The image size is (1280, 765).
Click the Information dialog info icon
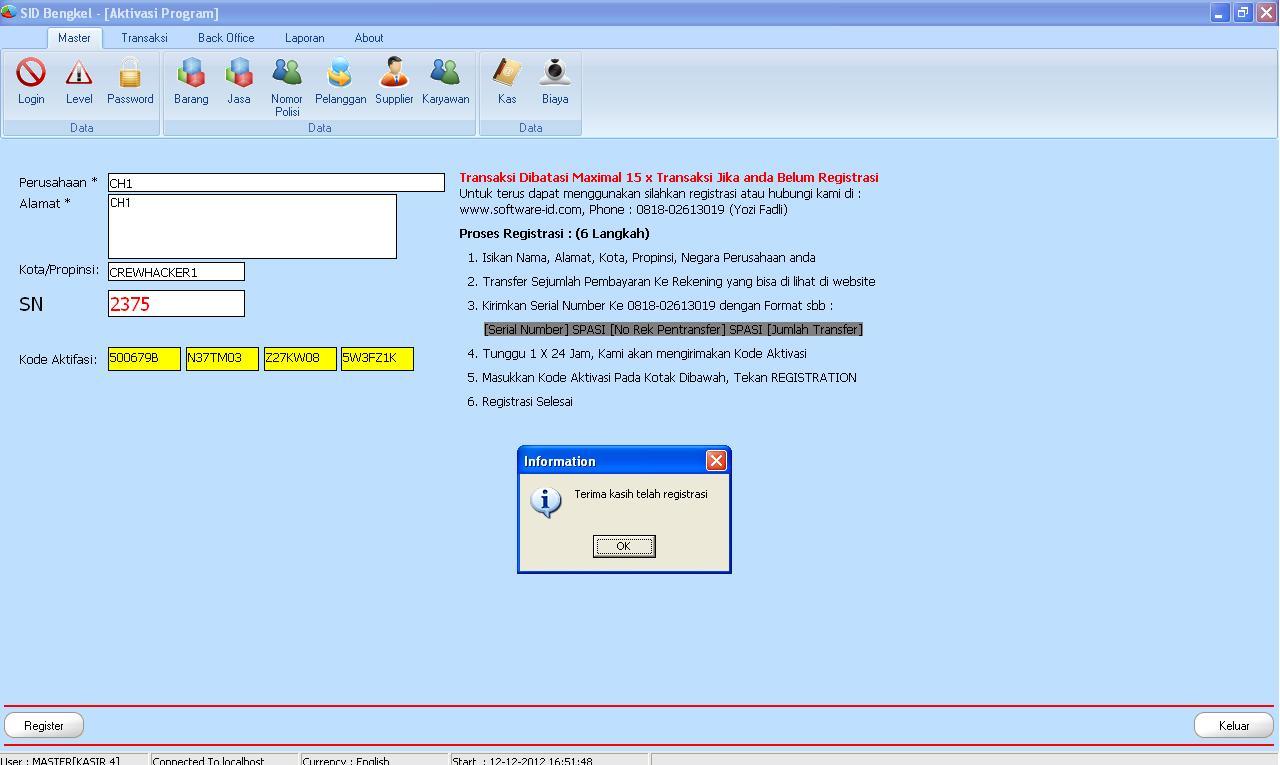pyautogui.click(x=545, y=501)
